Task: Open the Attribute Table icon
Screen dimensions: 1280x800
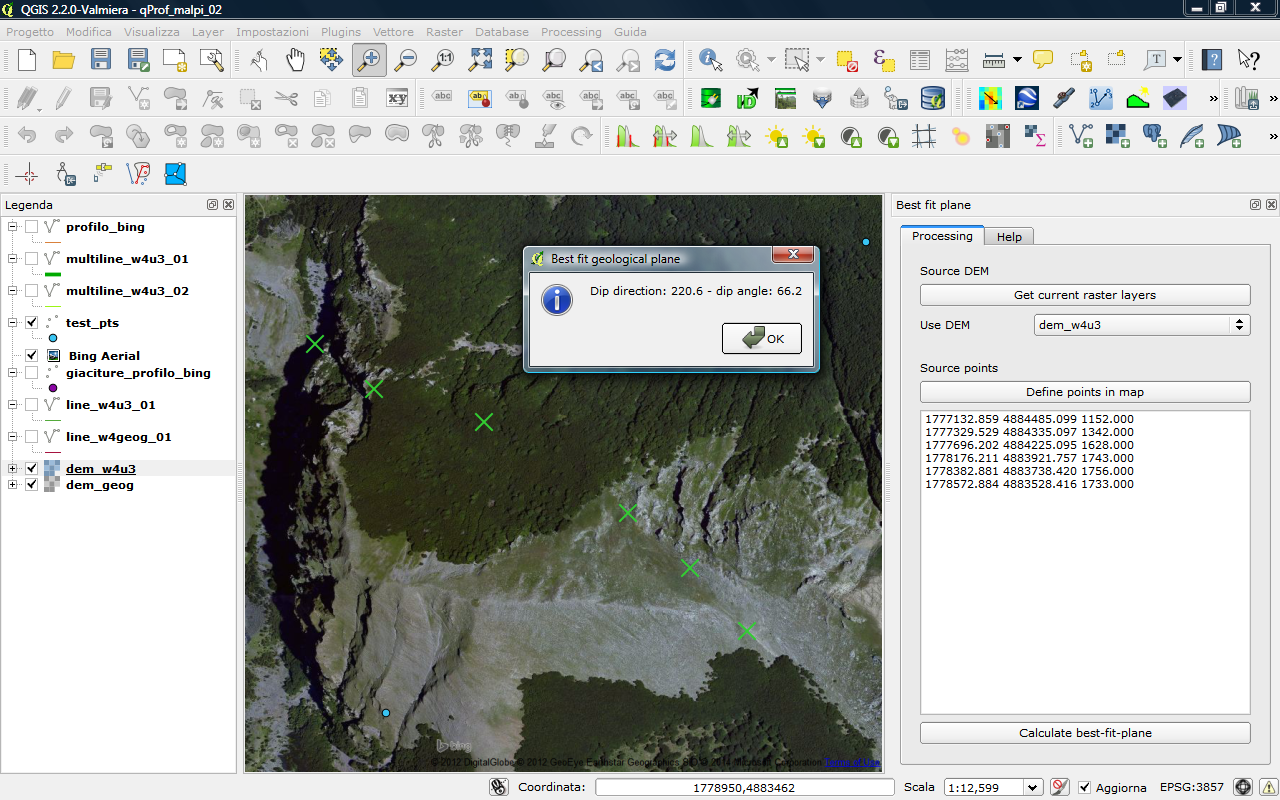Action: pos(917,59)
